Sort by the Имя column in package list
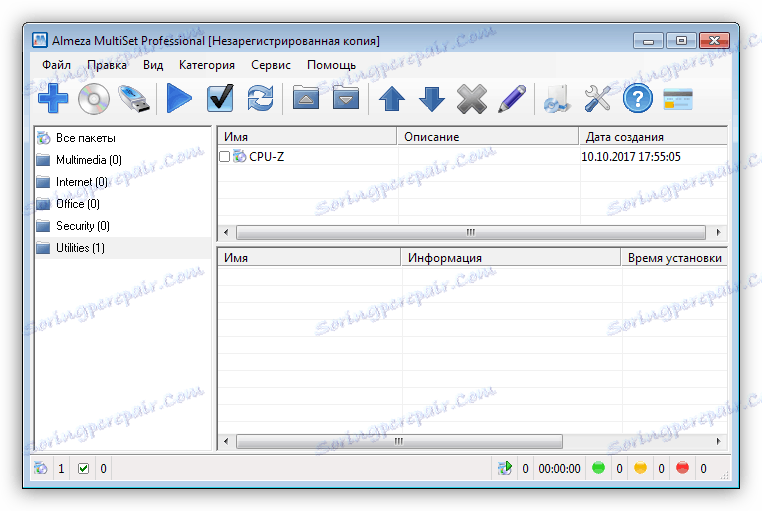Viewport: 762px width, 511px height. pyautogui.click(x=307, y=136)
